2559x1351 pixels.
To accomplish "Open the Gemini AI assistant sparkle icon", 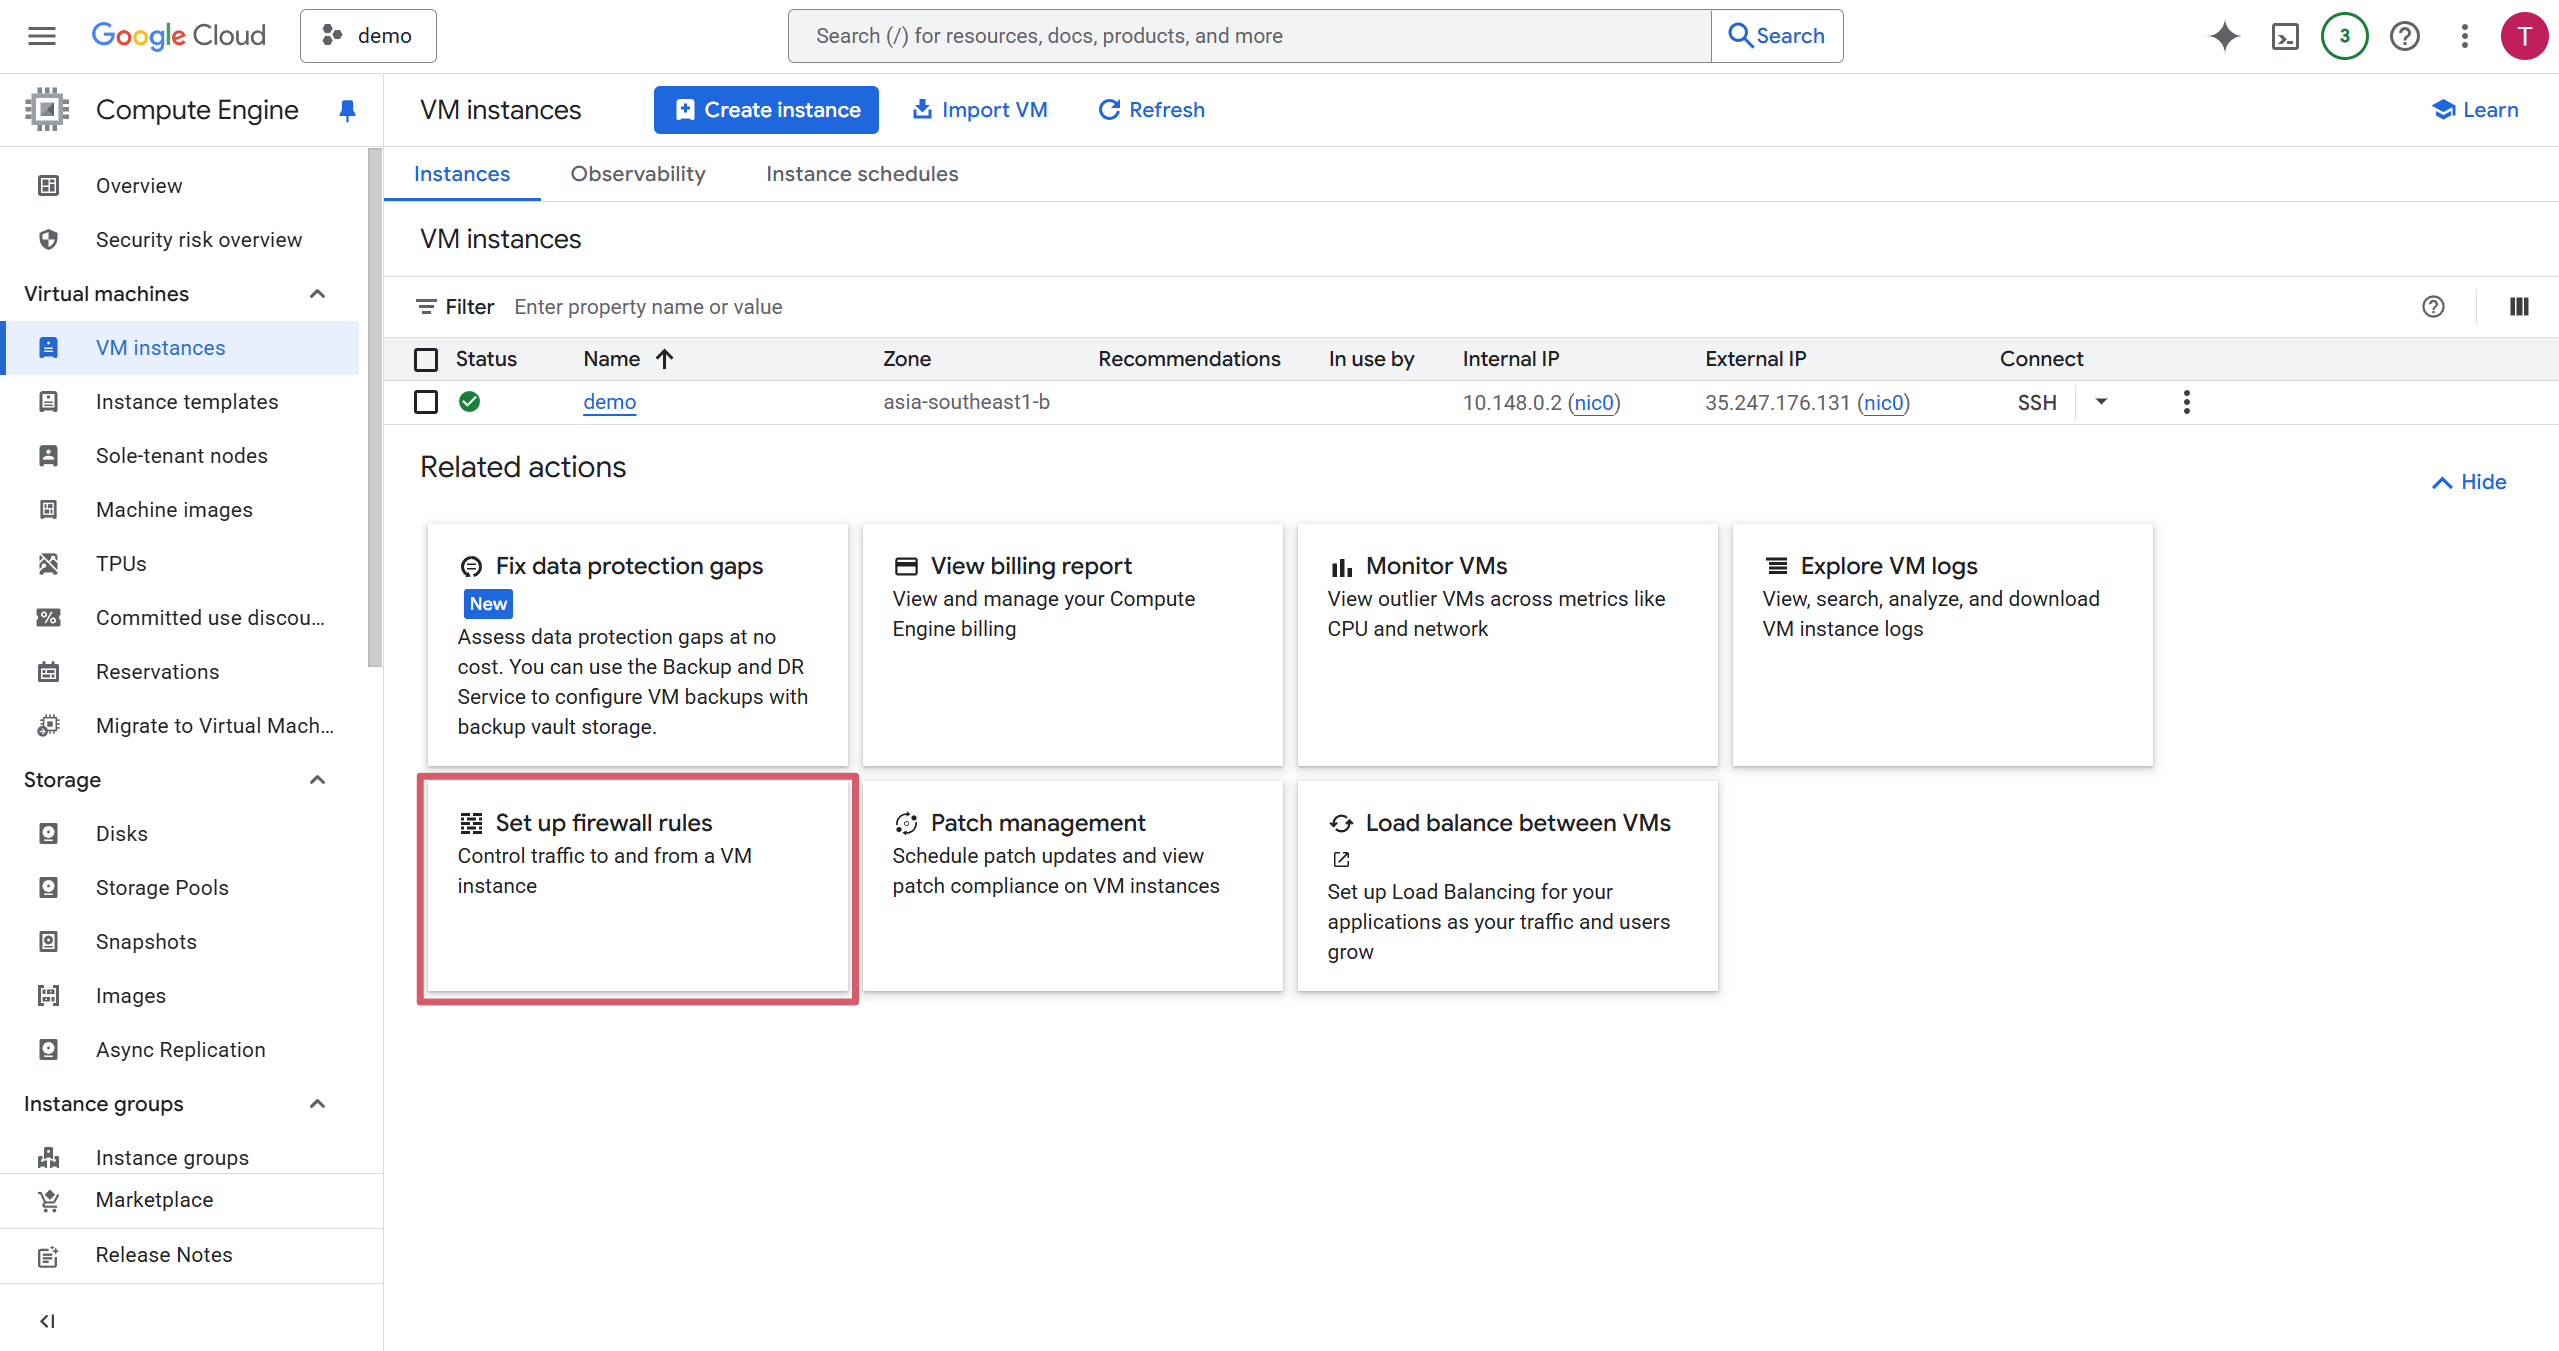I will pos(2224,36).
